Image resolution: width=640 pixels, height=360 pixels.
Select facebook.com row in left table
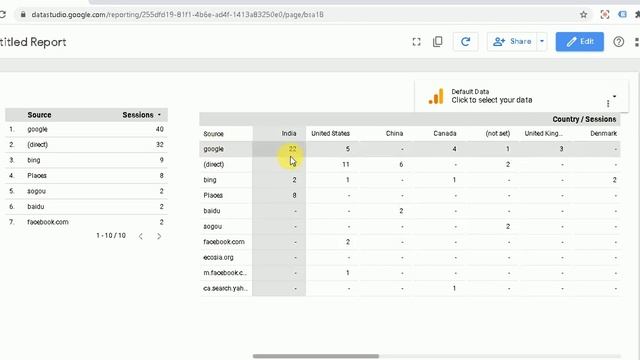pyautogui.click(x=87, y=222)
